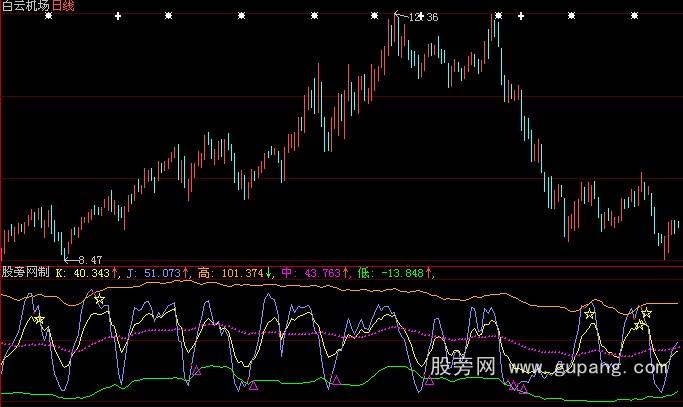Click the plus marker right of the price peak

tap(520, 17)
